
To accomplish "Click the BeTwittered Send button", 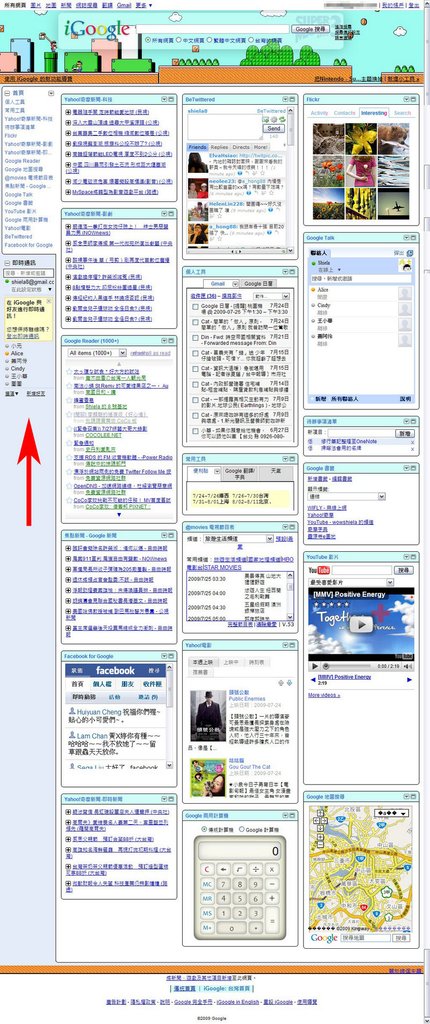I will [274, 129].
